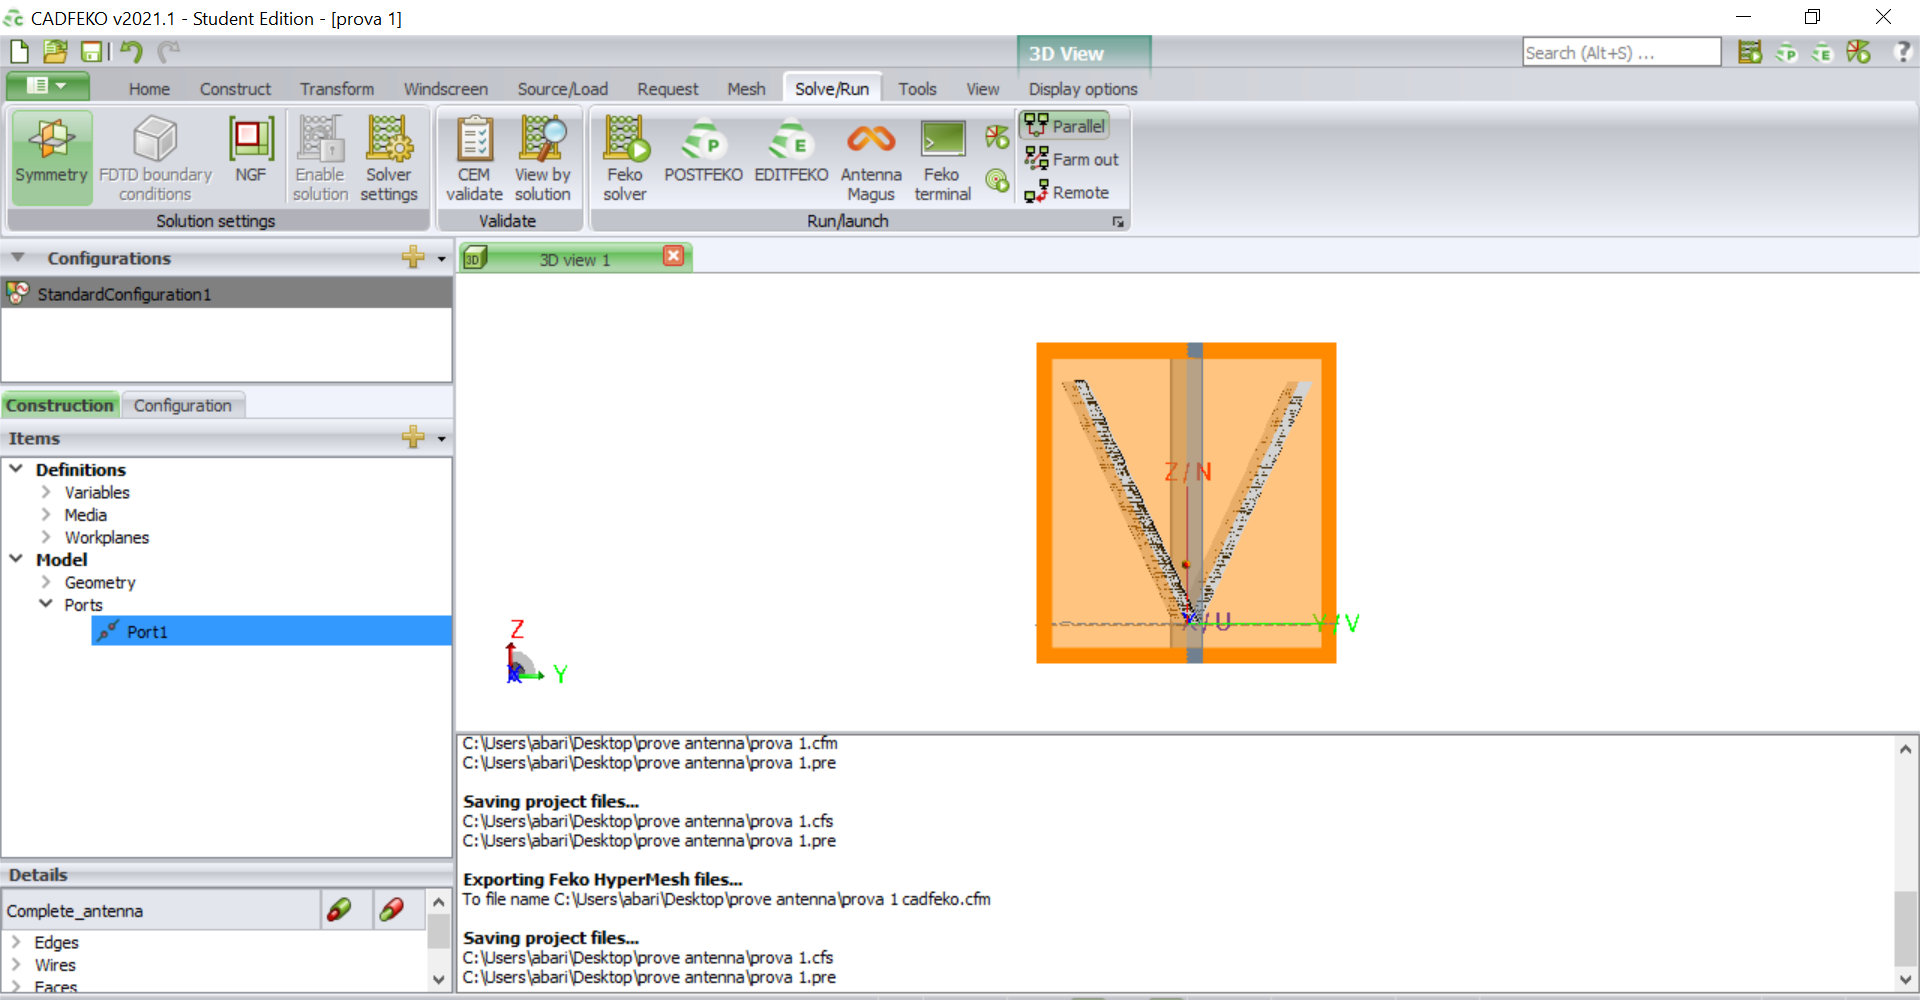The width and height of the screenshot is (1920, 1000).
Task: Open the Feko terminal
Action: (942, 158)
